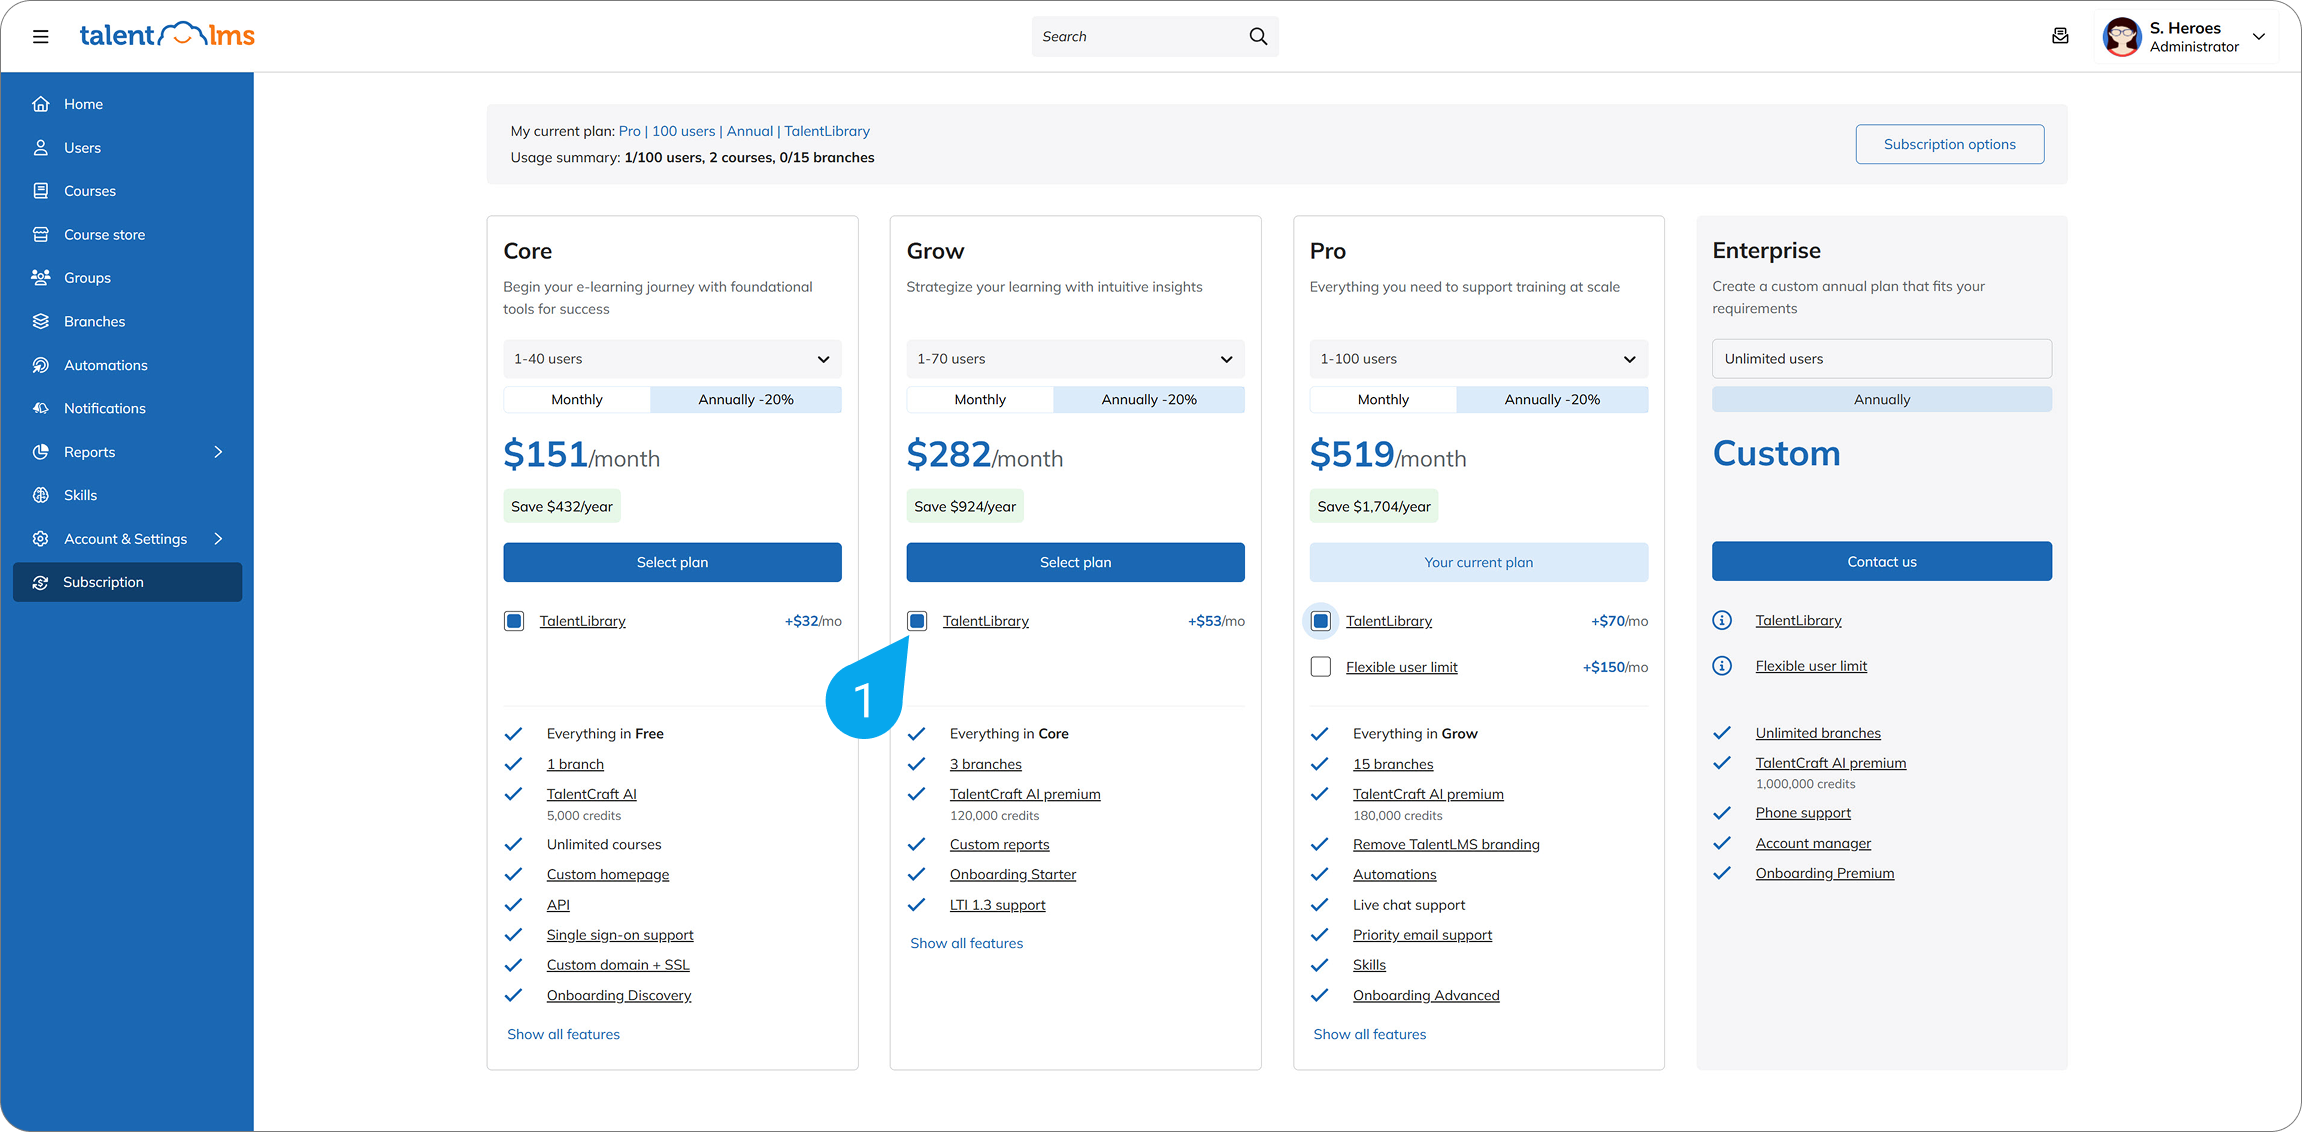Image resolution: width=2302 pixels, height=1132 pixels.
Task: Click Contact us button for Enterprise
Action: coord(1882,561)
